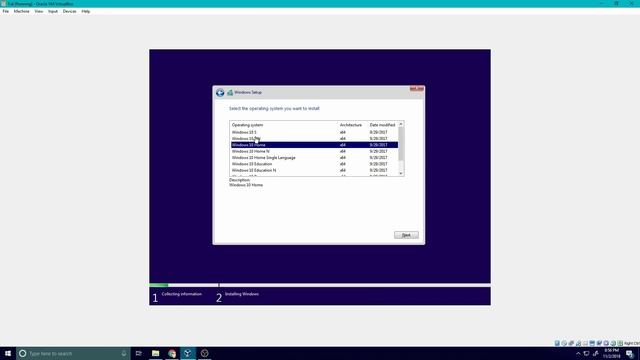The width and height of the screenshot is (640, 360).
Task: Click the VirtualBox optical drive status icon
Action: pos(564,343)
